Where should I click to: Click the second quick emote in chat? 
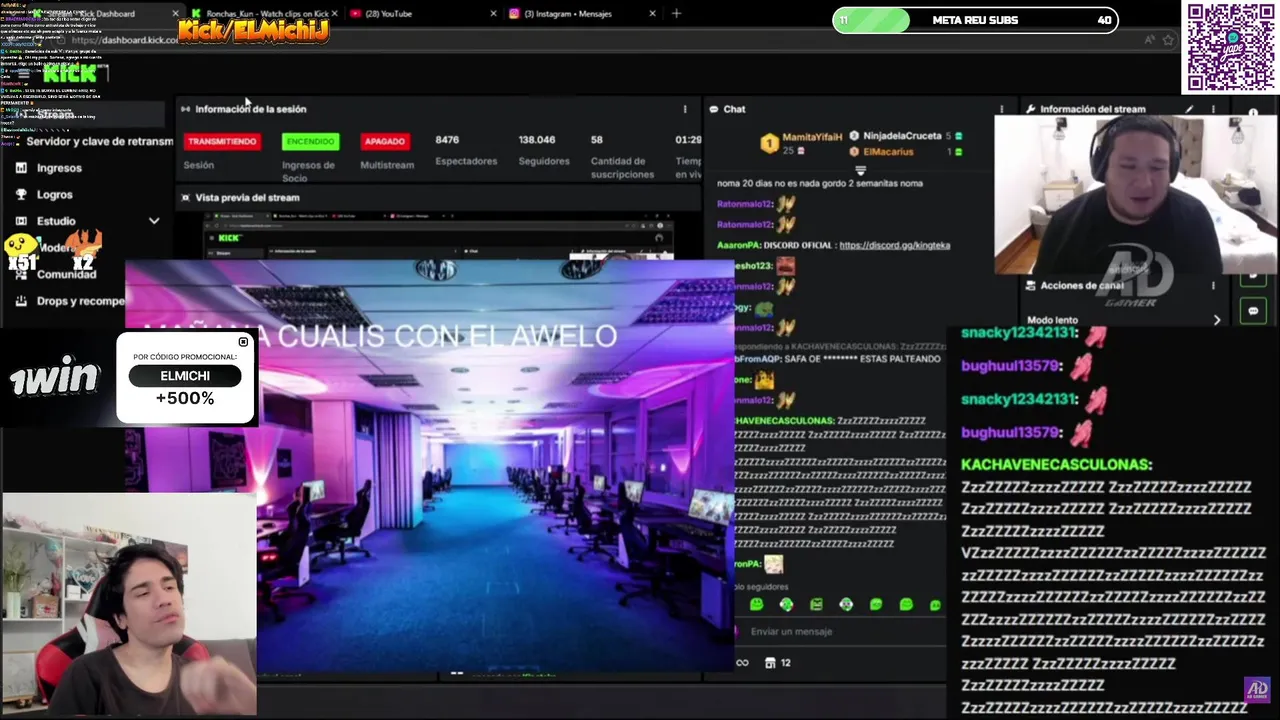pos(786,605)
